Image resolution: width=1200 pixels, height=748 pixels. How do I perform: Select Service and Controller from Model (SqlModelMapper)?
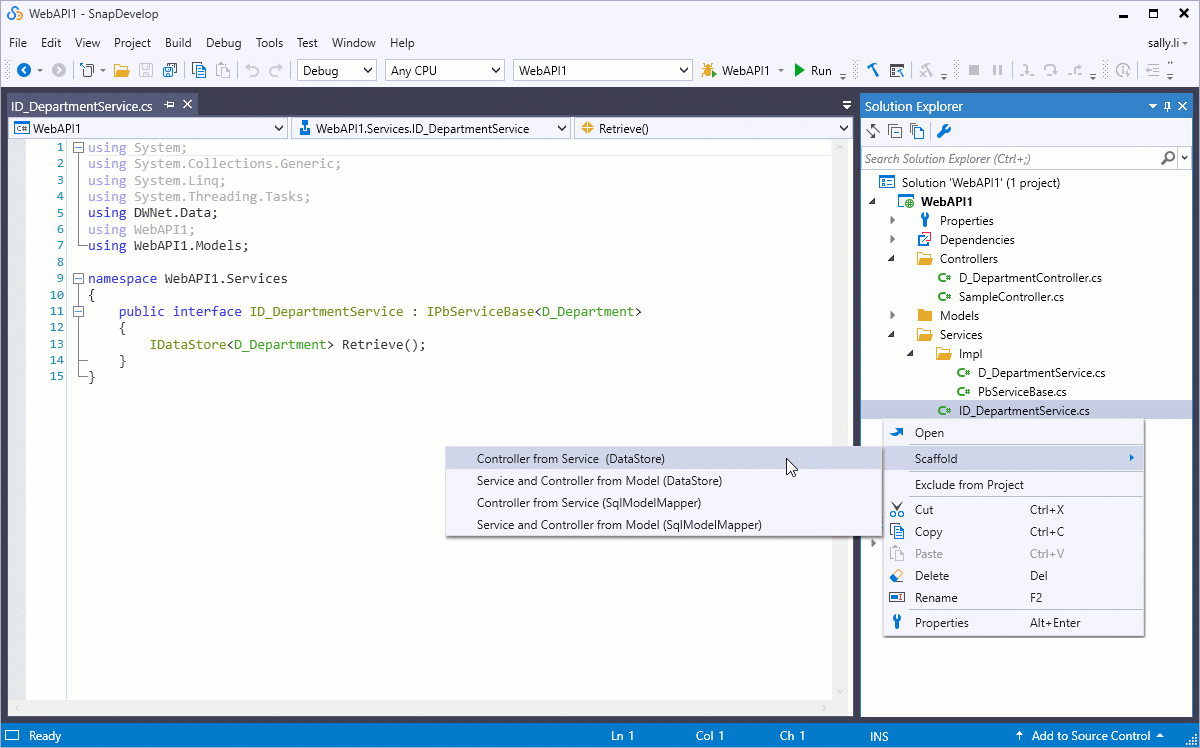664,525
